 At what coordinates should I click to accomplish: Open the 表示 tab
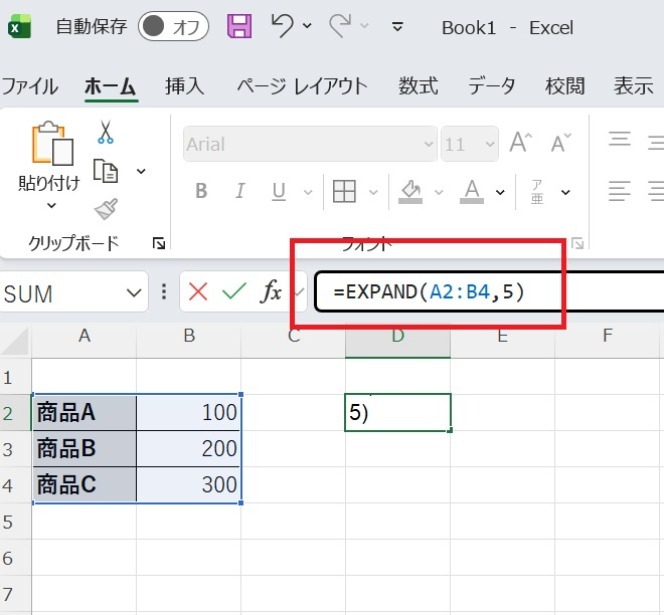coord(634,86)
